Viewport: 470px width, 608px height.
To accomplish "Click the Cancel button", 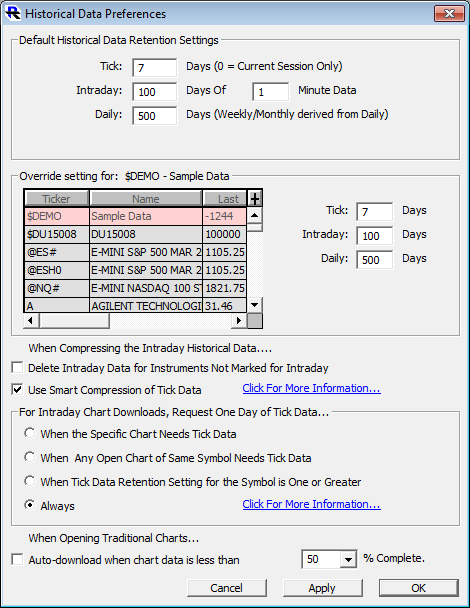I will (x=227, y=588).
